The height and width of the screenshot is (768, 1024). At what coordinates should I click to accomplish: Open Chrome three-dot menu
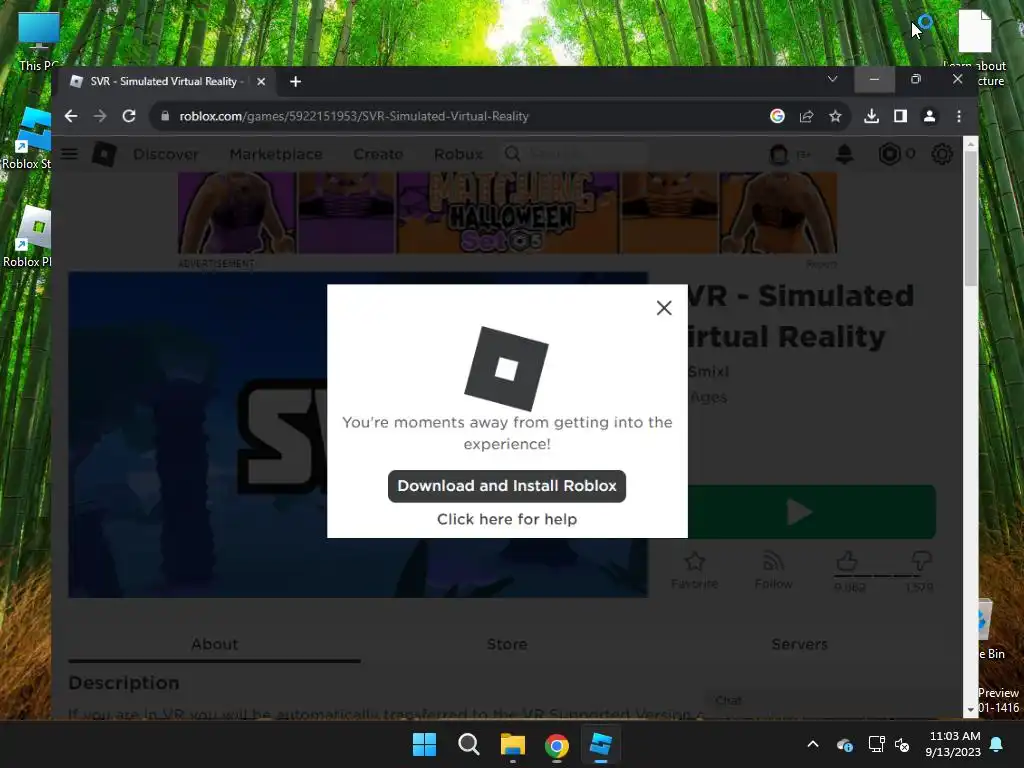point(959,116)
